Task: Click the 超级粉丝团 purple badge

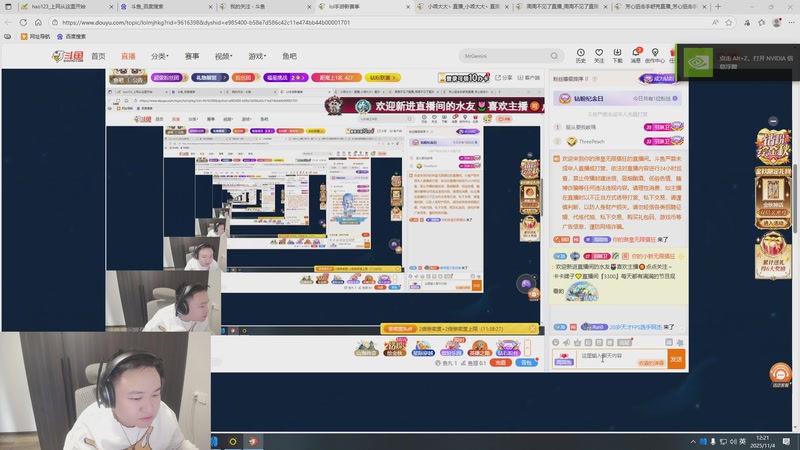Action: point(167,78)
